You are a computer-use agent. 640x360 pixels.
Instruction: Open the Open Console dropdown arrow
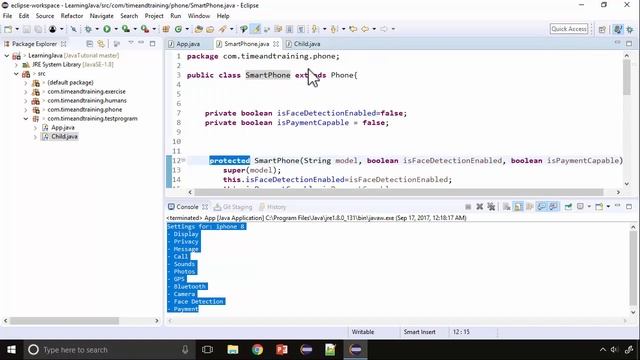608,207
